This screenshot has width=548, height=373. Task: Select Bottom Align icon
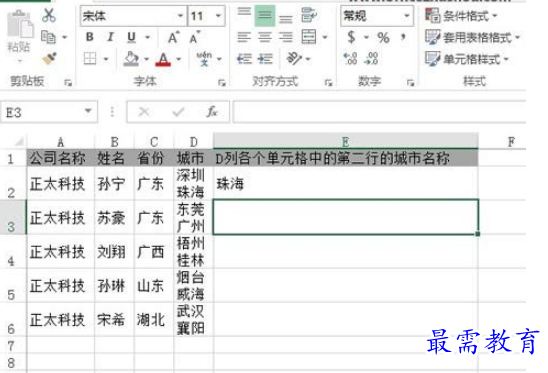coord(286,19)
